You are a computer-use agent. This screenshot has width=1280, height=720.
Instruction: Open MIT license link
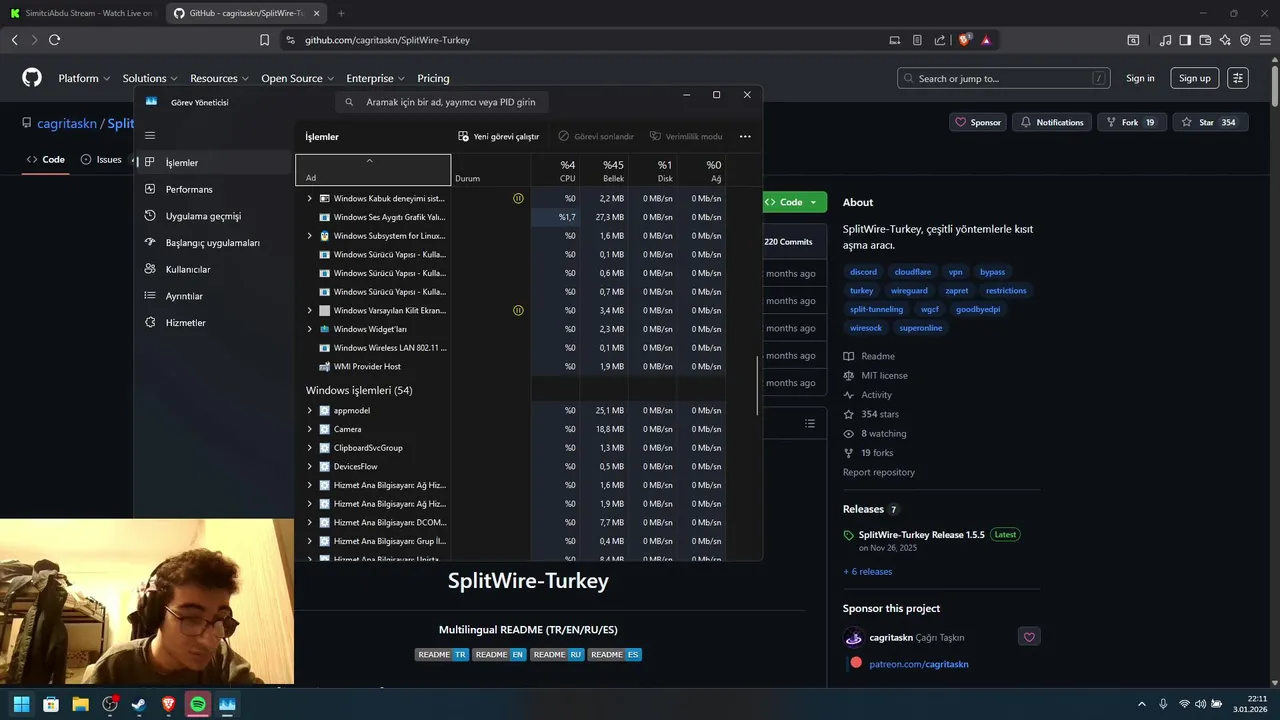point(884,376)
